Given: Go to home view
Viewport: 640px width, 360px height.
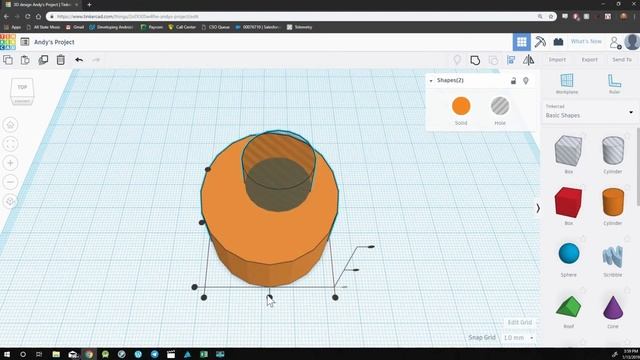Looking at the screenshot, I should 11,124.
